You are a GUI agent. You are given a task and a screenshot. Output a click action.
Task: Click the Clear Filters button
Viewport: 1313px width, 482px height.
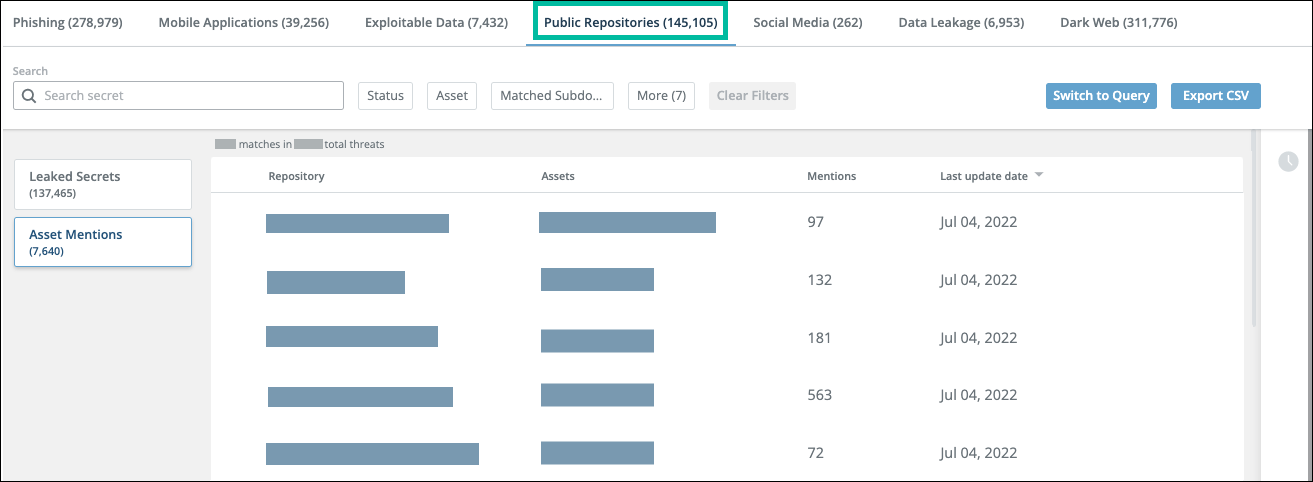[752, 96]
